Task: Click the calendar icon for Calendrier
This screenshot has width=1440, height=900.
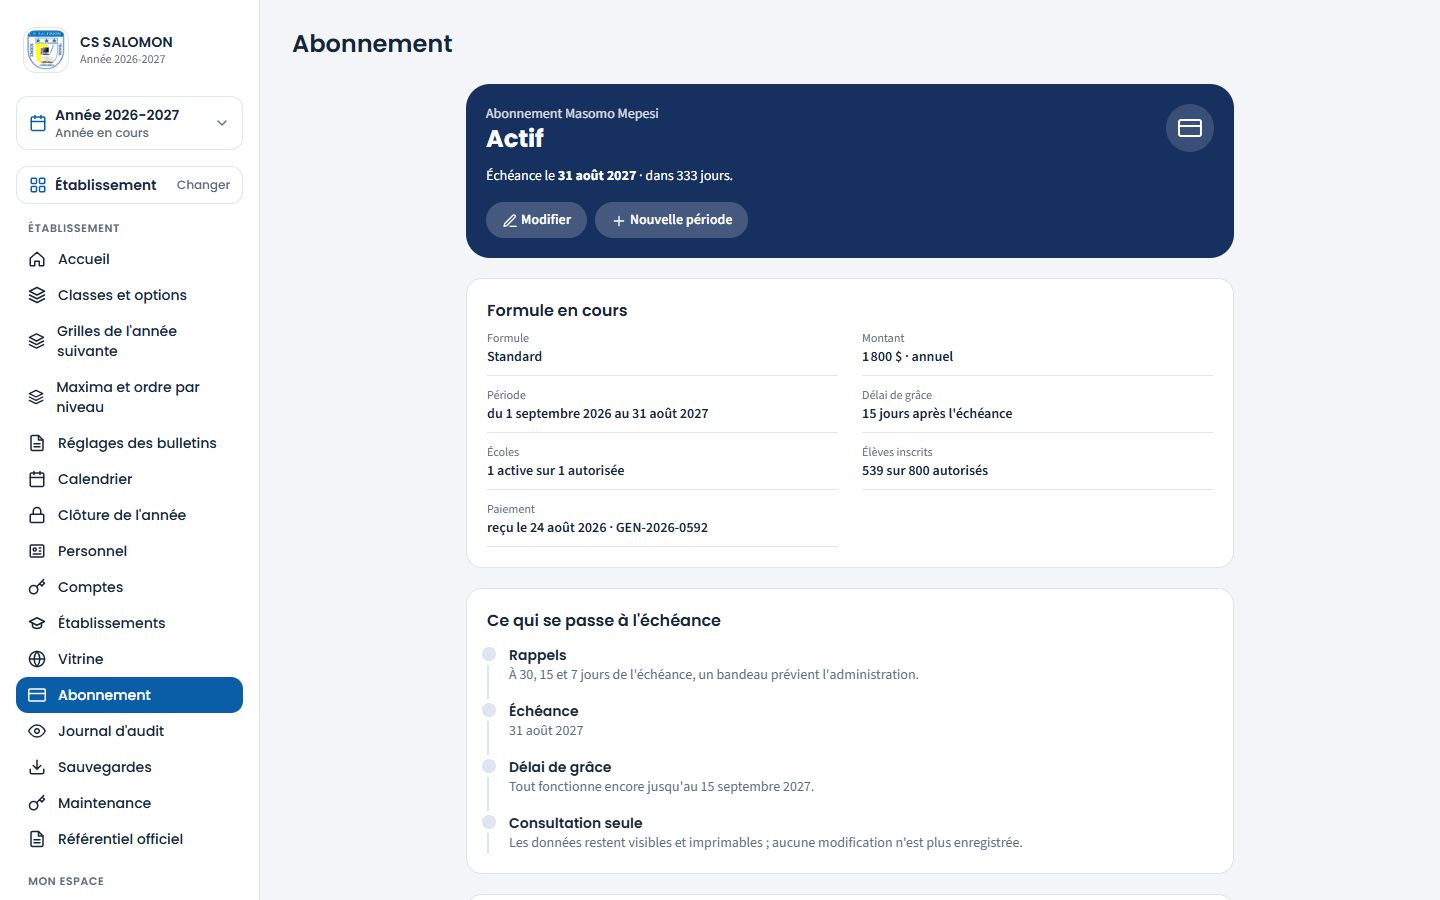Action: click(37, 479)
